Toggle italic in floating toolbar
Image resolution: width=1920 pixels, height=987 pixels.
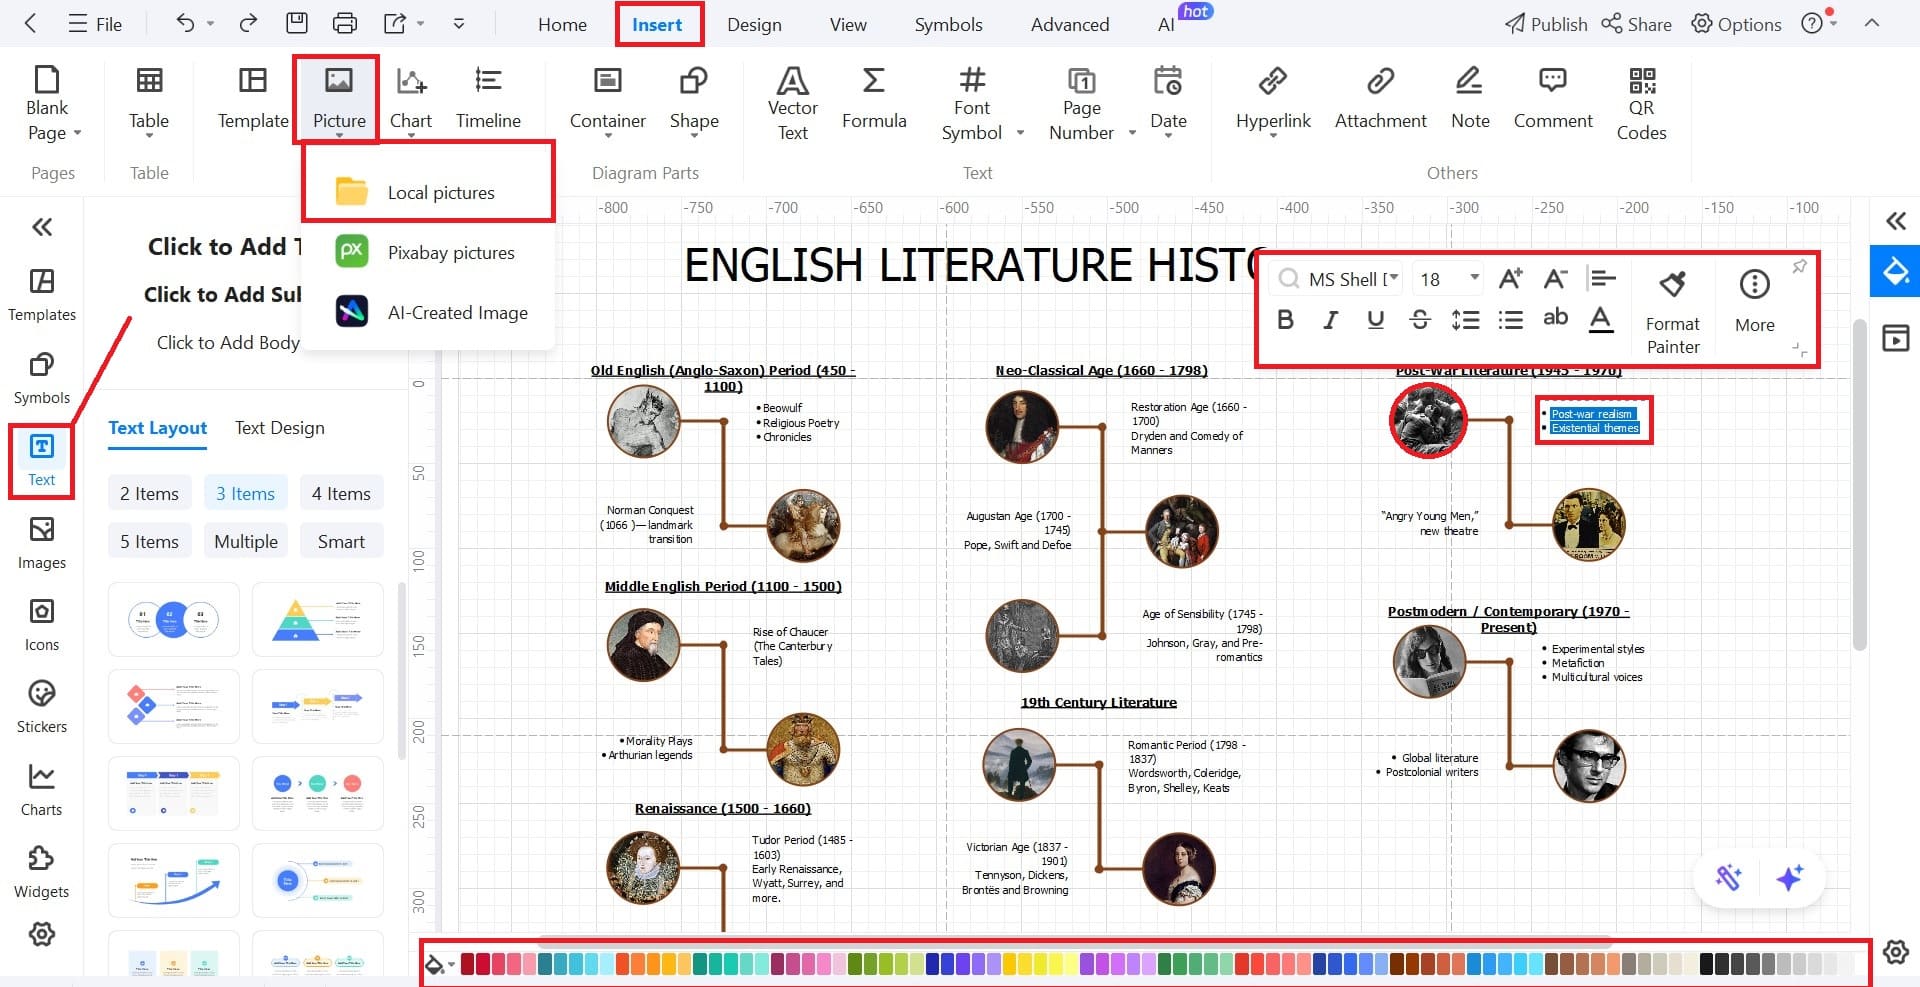1330,319
